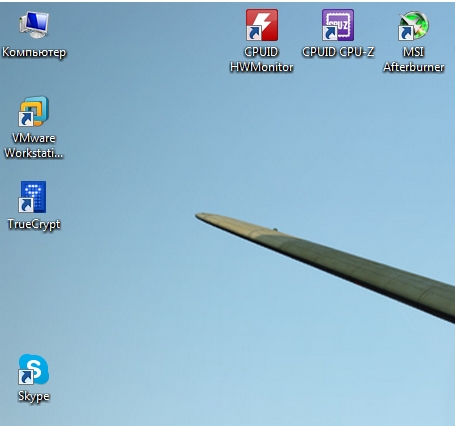Click the "Skype" text label
Screen dimensions: 455x426
[x=34, y=396]
